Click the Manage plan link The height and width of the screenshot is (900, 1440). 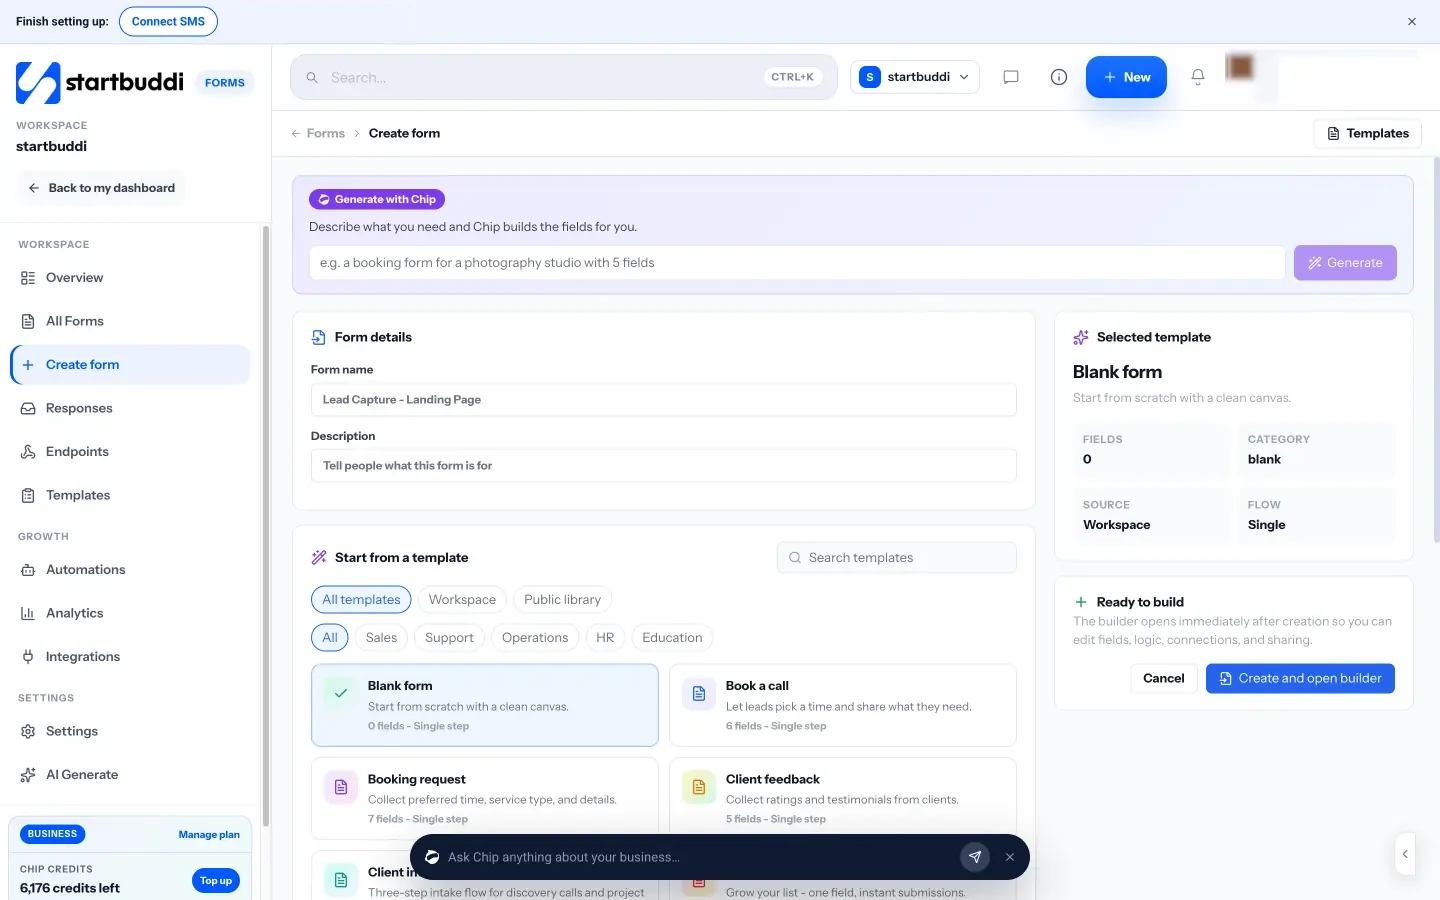pos(209,835)
